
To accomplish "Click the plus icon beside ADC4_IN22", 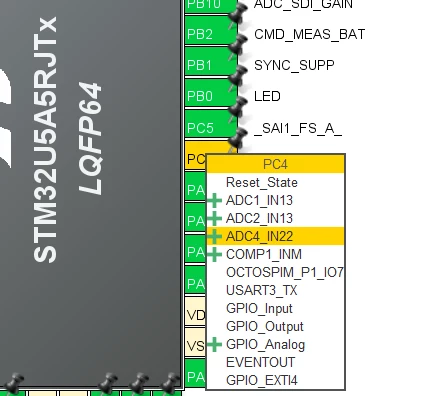I will coord(214,236).
